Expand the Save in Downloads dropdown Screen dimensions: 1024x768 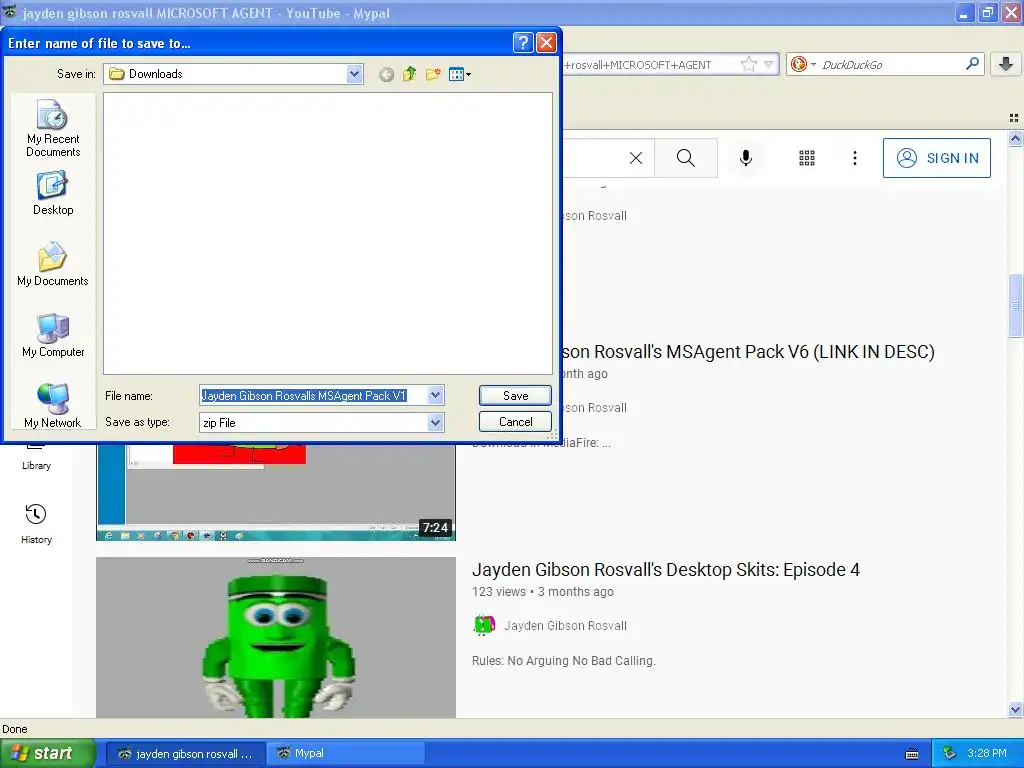pos(354,74)
